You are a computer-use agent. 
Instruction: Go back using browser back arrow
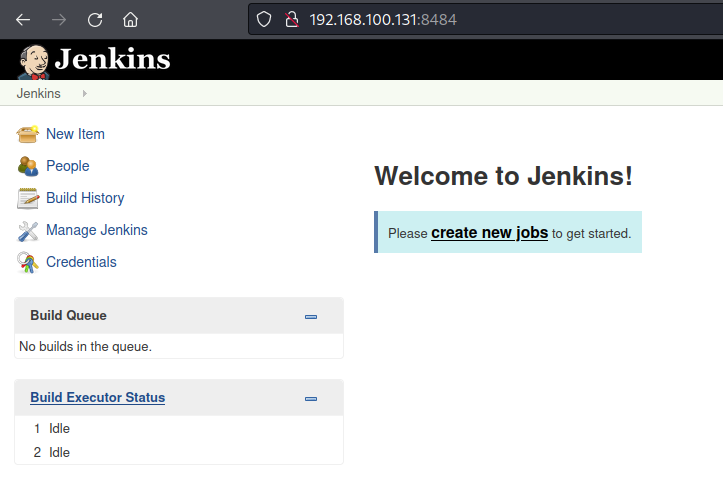pyautogui.click(x=24, y=19)
